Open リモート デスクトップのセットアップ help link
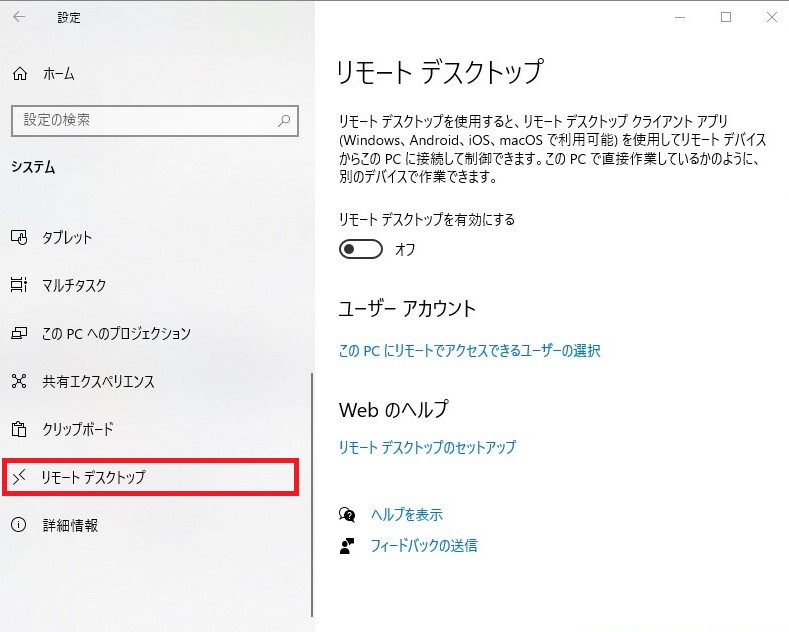This screenshot has width=789, height=632. [427, 447]
